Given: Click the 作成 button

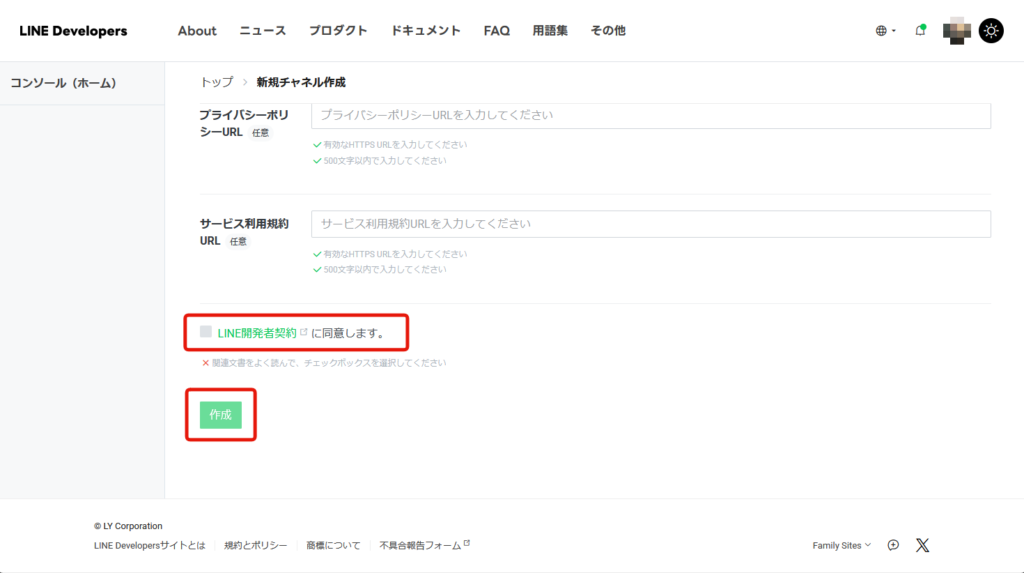Looking at the screenshot, I should point(221,415).
